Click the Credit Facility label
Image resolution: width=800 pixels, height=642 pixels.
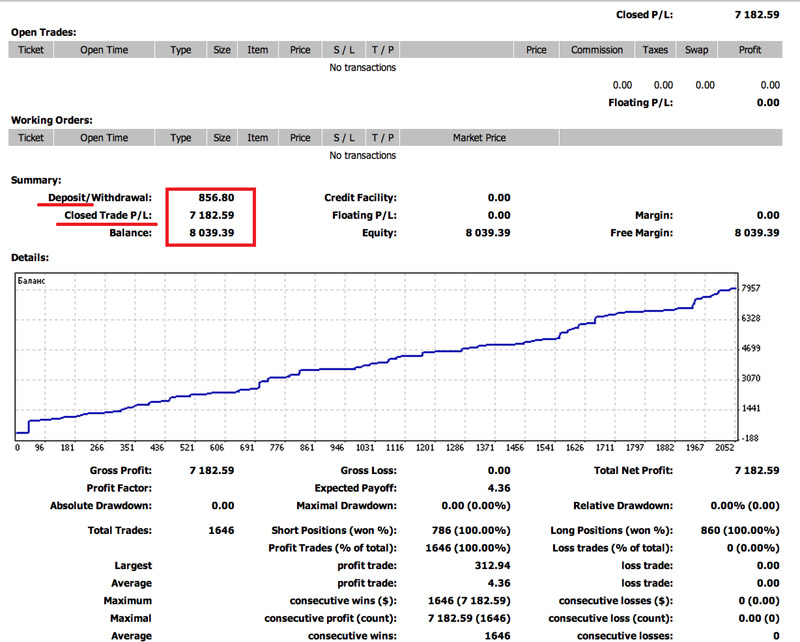pyautogui.click(x=360, y=198)
